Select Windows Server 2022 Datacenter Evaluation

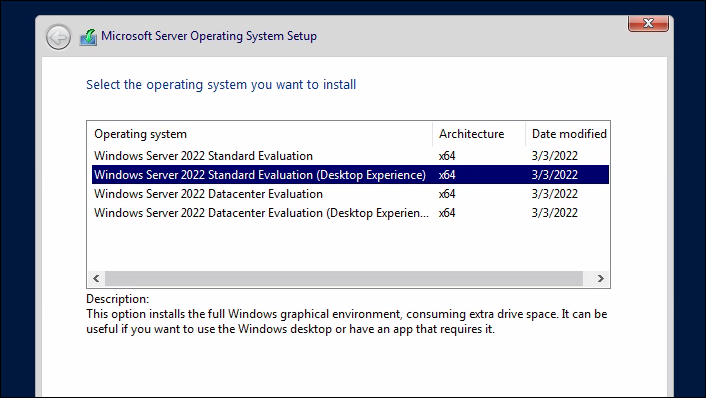[x=350, y=194]
